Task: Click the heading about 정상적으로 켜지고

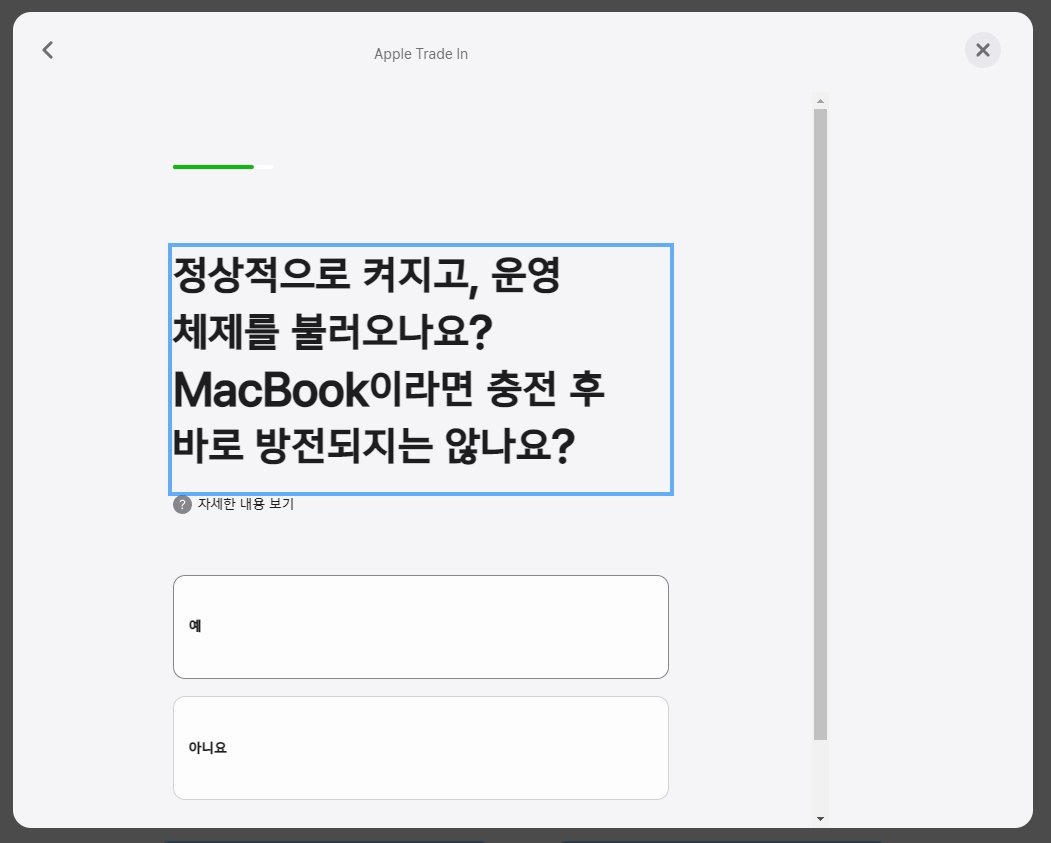Action: [x=421, y=369]
